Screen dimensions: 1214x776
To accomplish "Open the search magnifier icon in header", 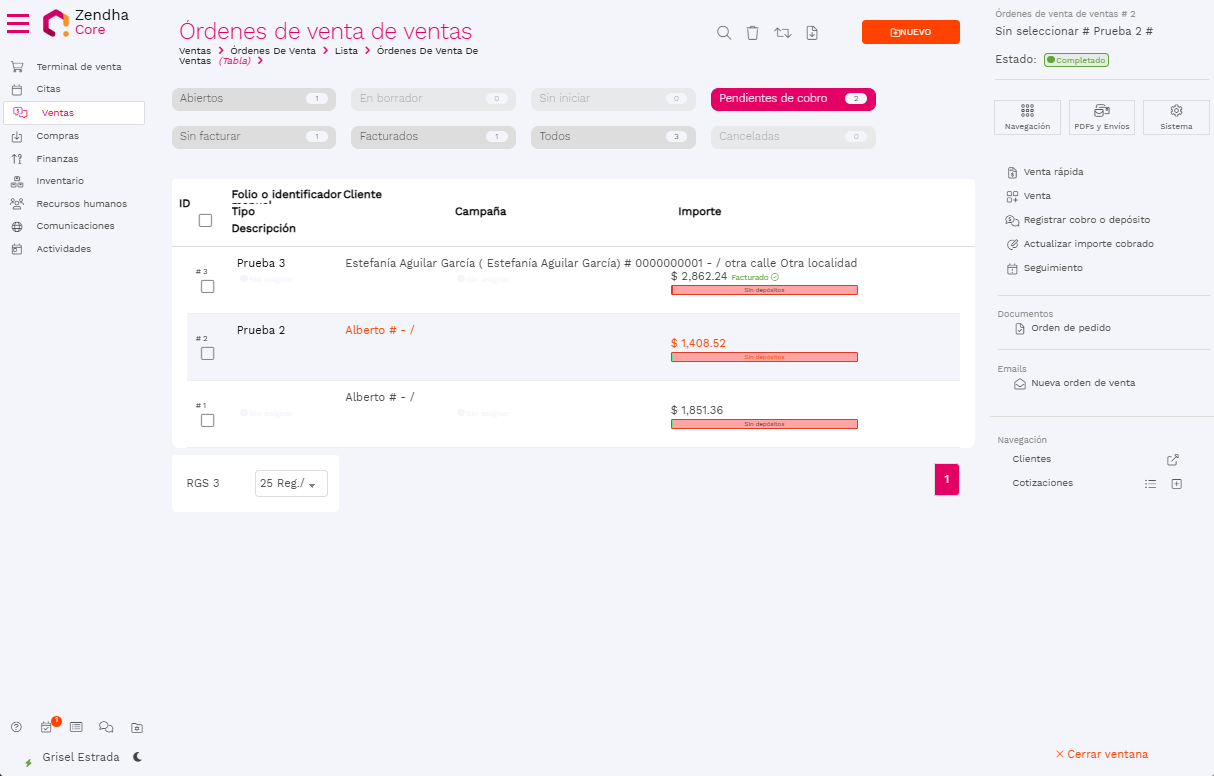I will [x=724, y=32].
